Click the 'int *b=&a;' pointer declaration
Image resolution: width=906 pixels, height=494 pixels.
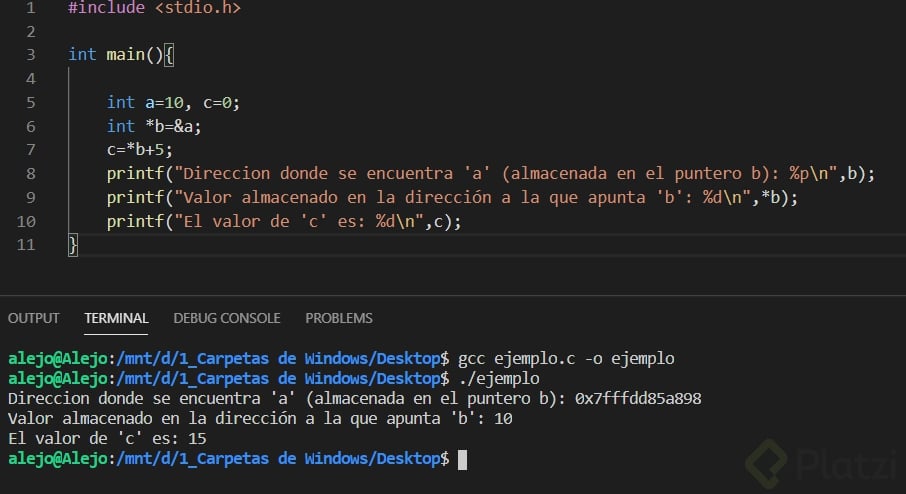click(154, 127)
